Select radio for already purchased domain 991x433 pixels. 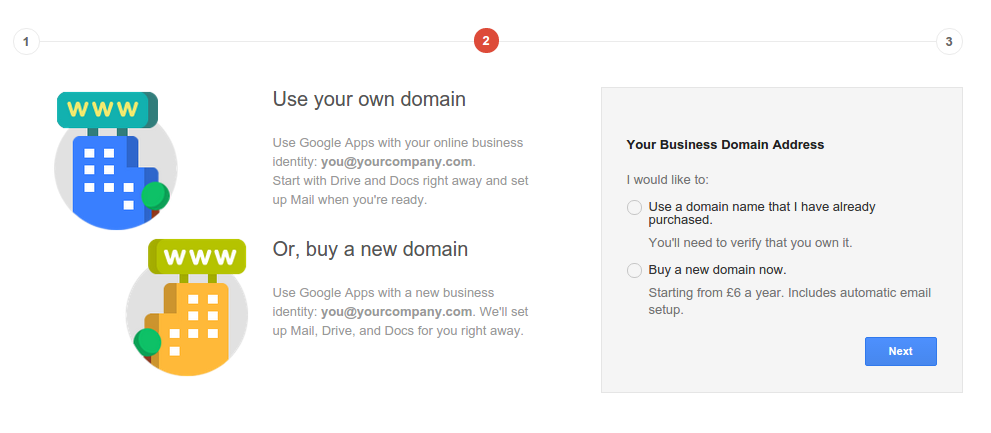[635, 208]
